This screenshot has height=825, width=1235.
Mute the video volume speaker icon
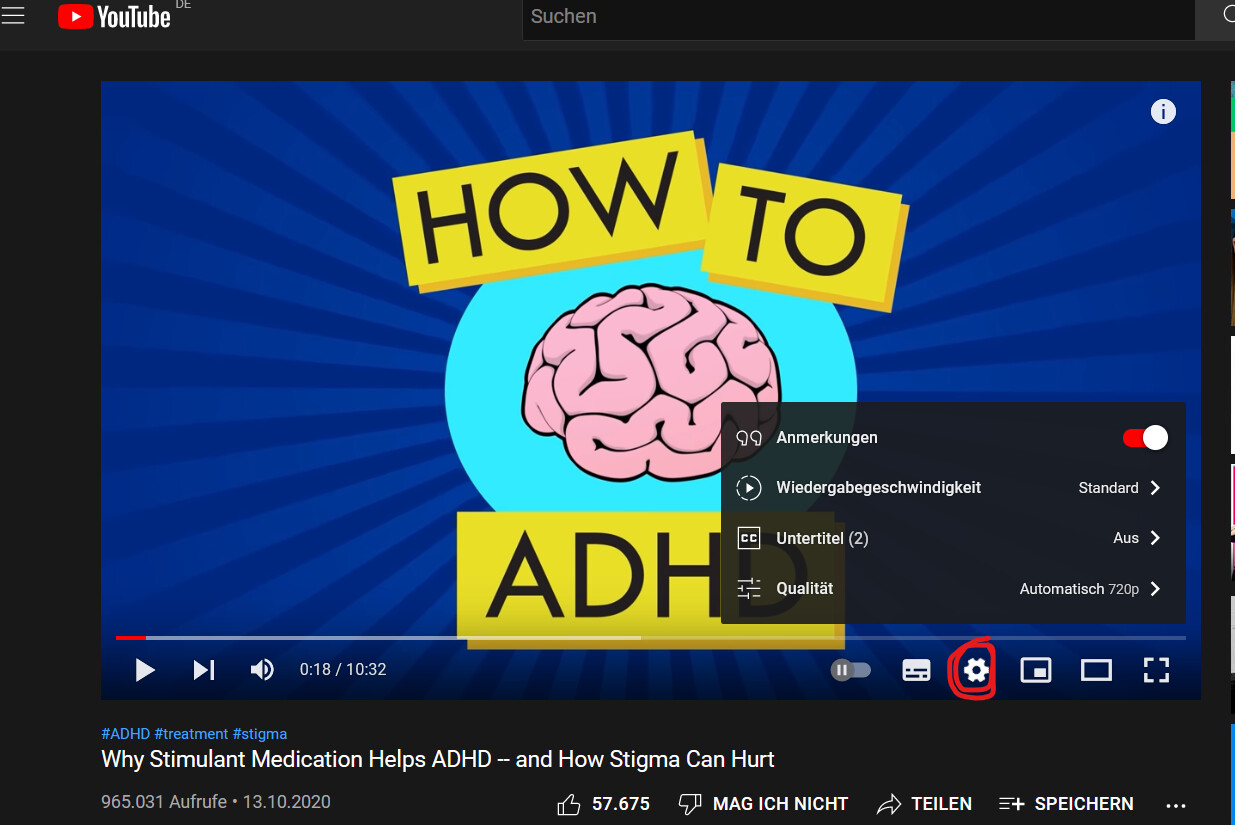tap(262, 670)
